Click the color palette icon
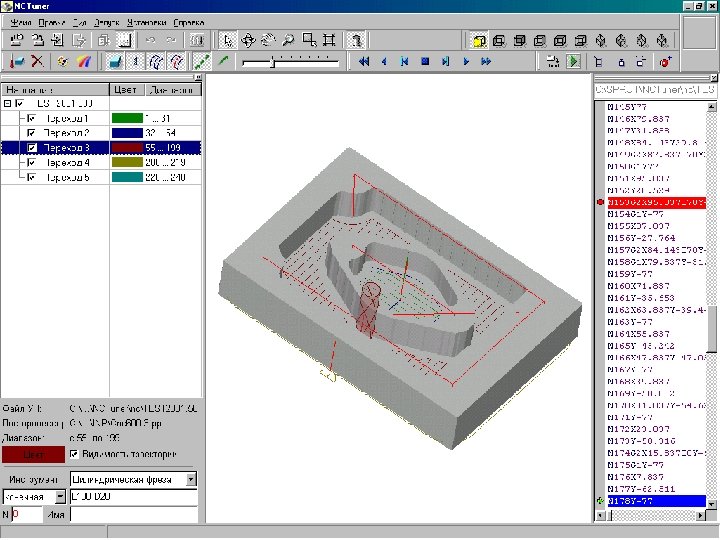The image size is (720, 540). pos(63,62)
